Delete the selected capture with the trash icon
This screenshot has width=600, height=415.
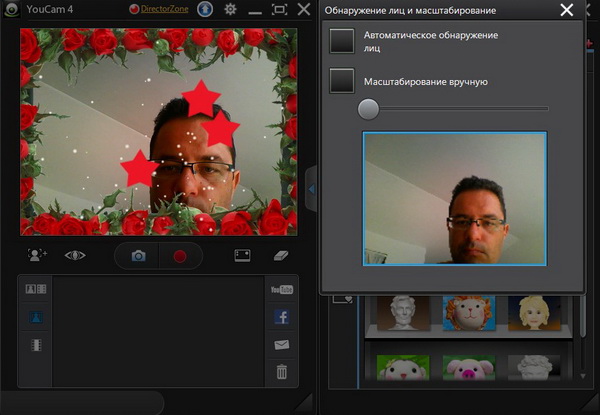[281, 372]
